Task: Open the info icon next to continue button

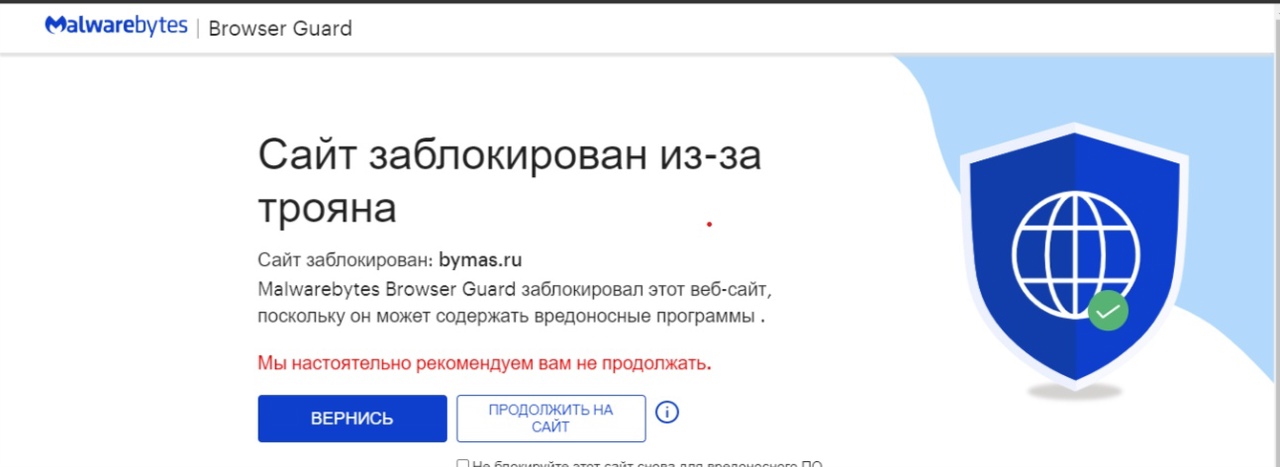Action: [667, 411]
